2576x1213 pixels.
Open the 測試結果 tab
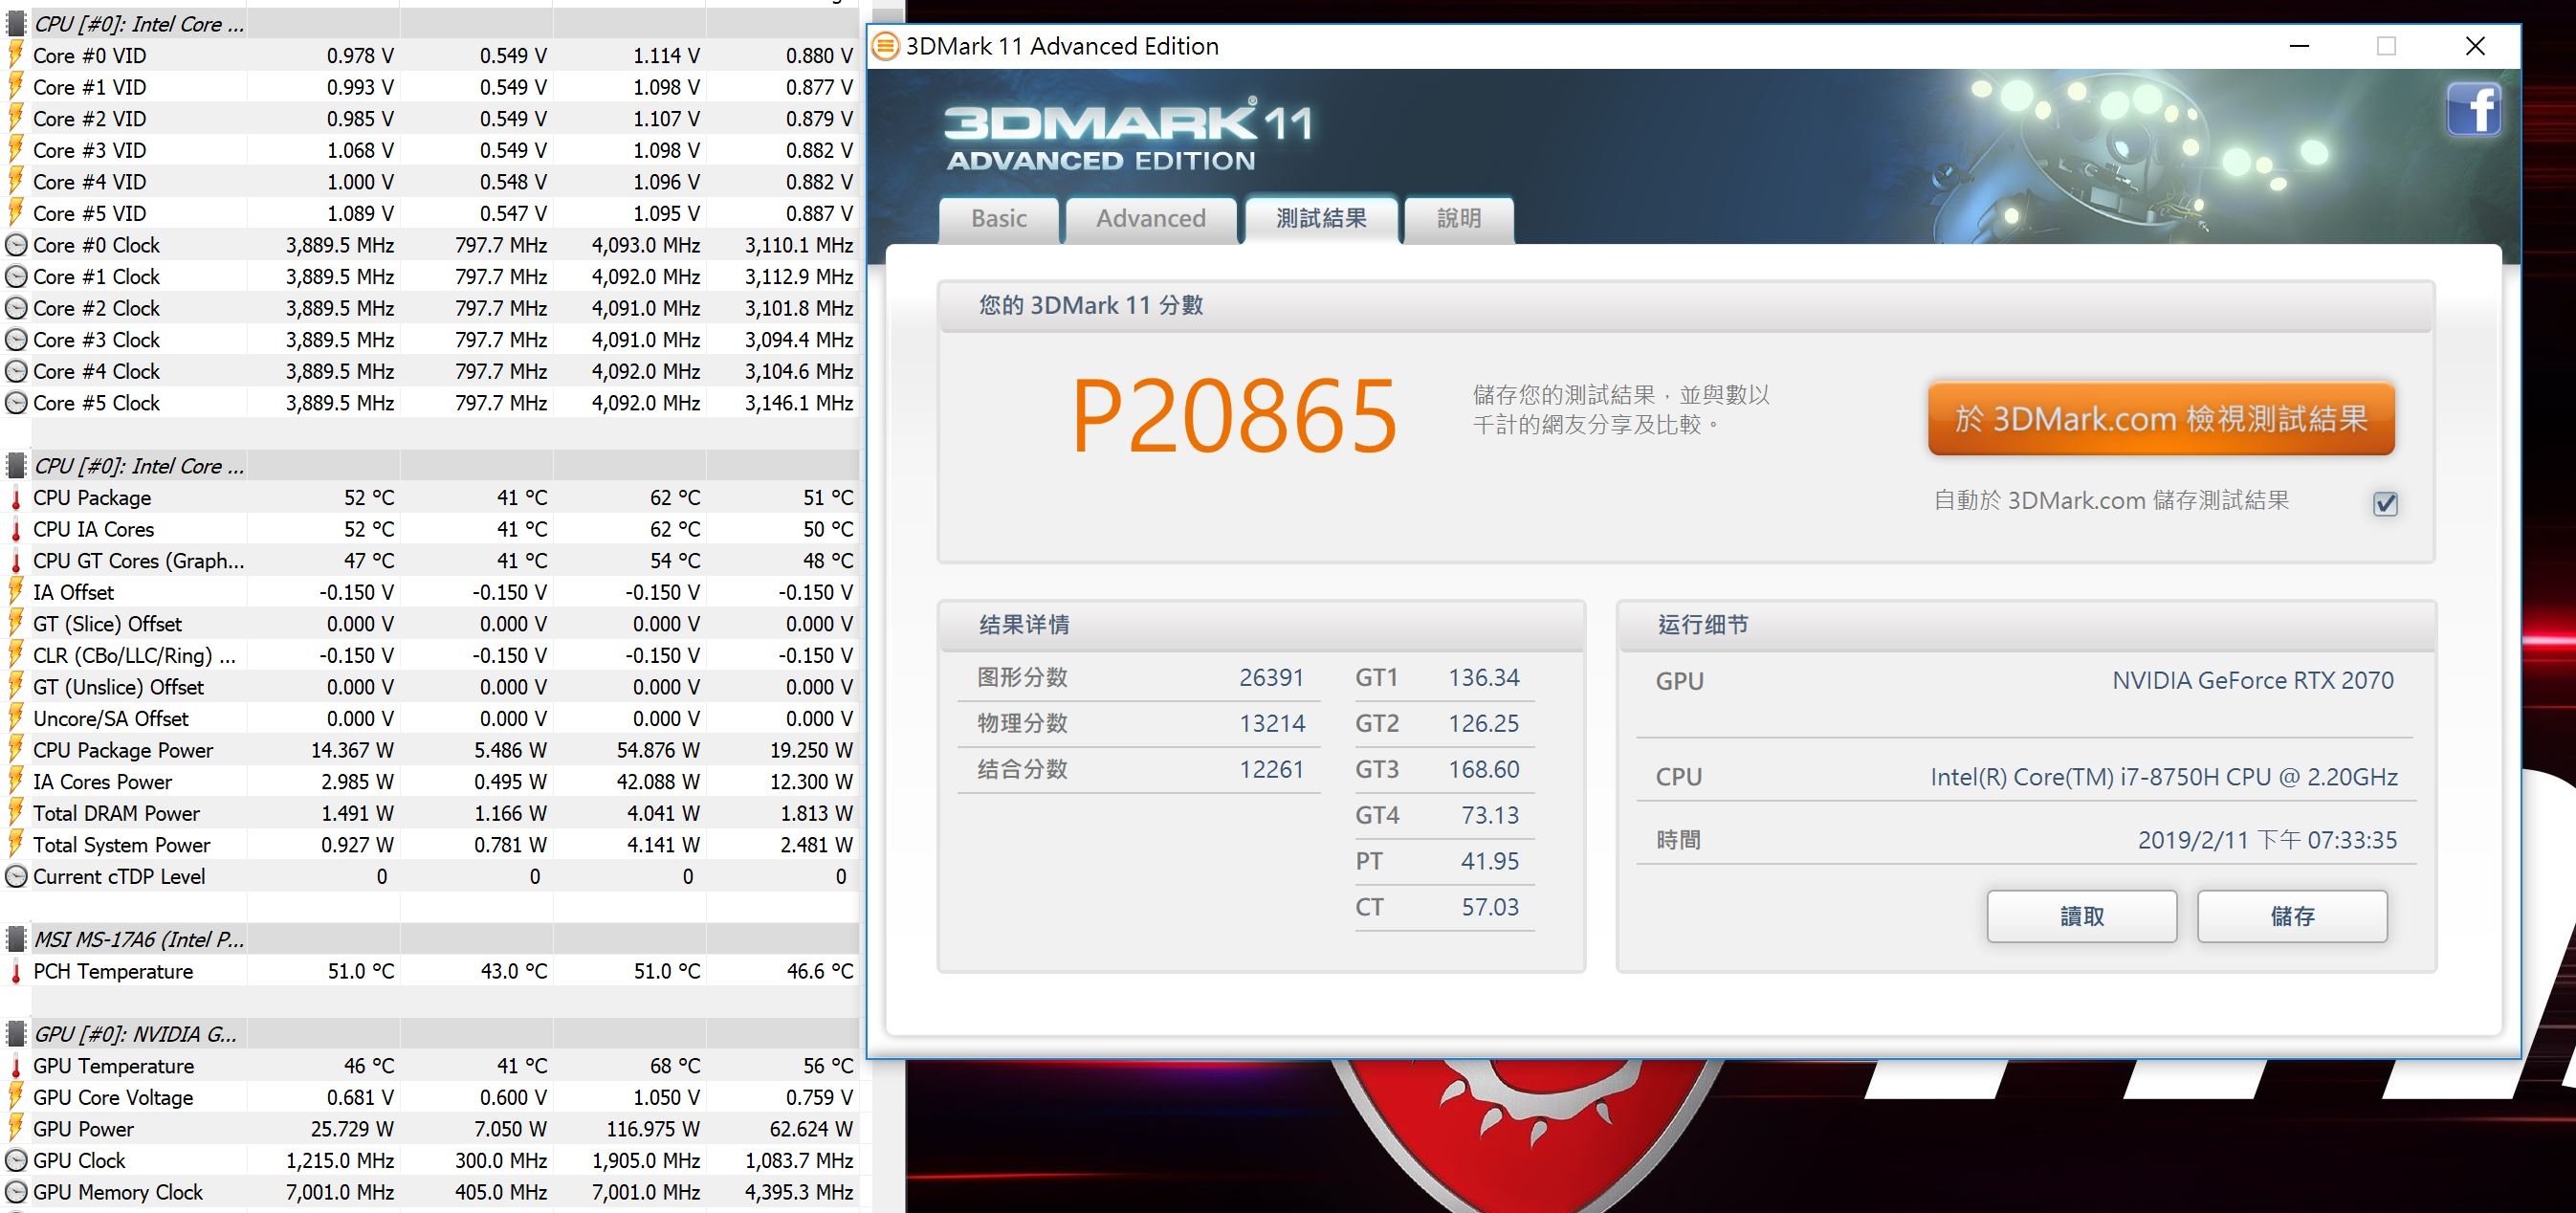tap(1320, 219)
